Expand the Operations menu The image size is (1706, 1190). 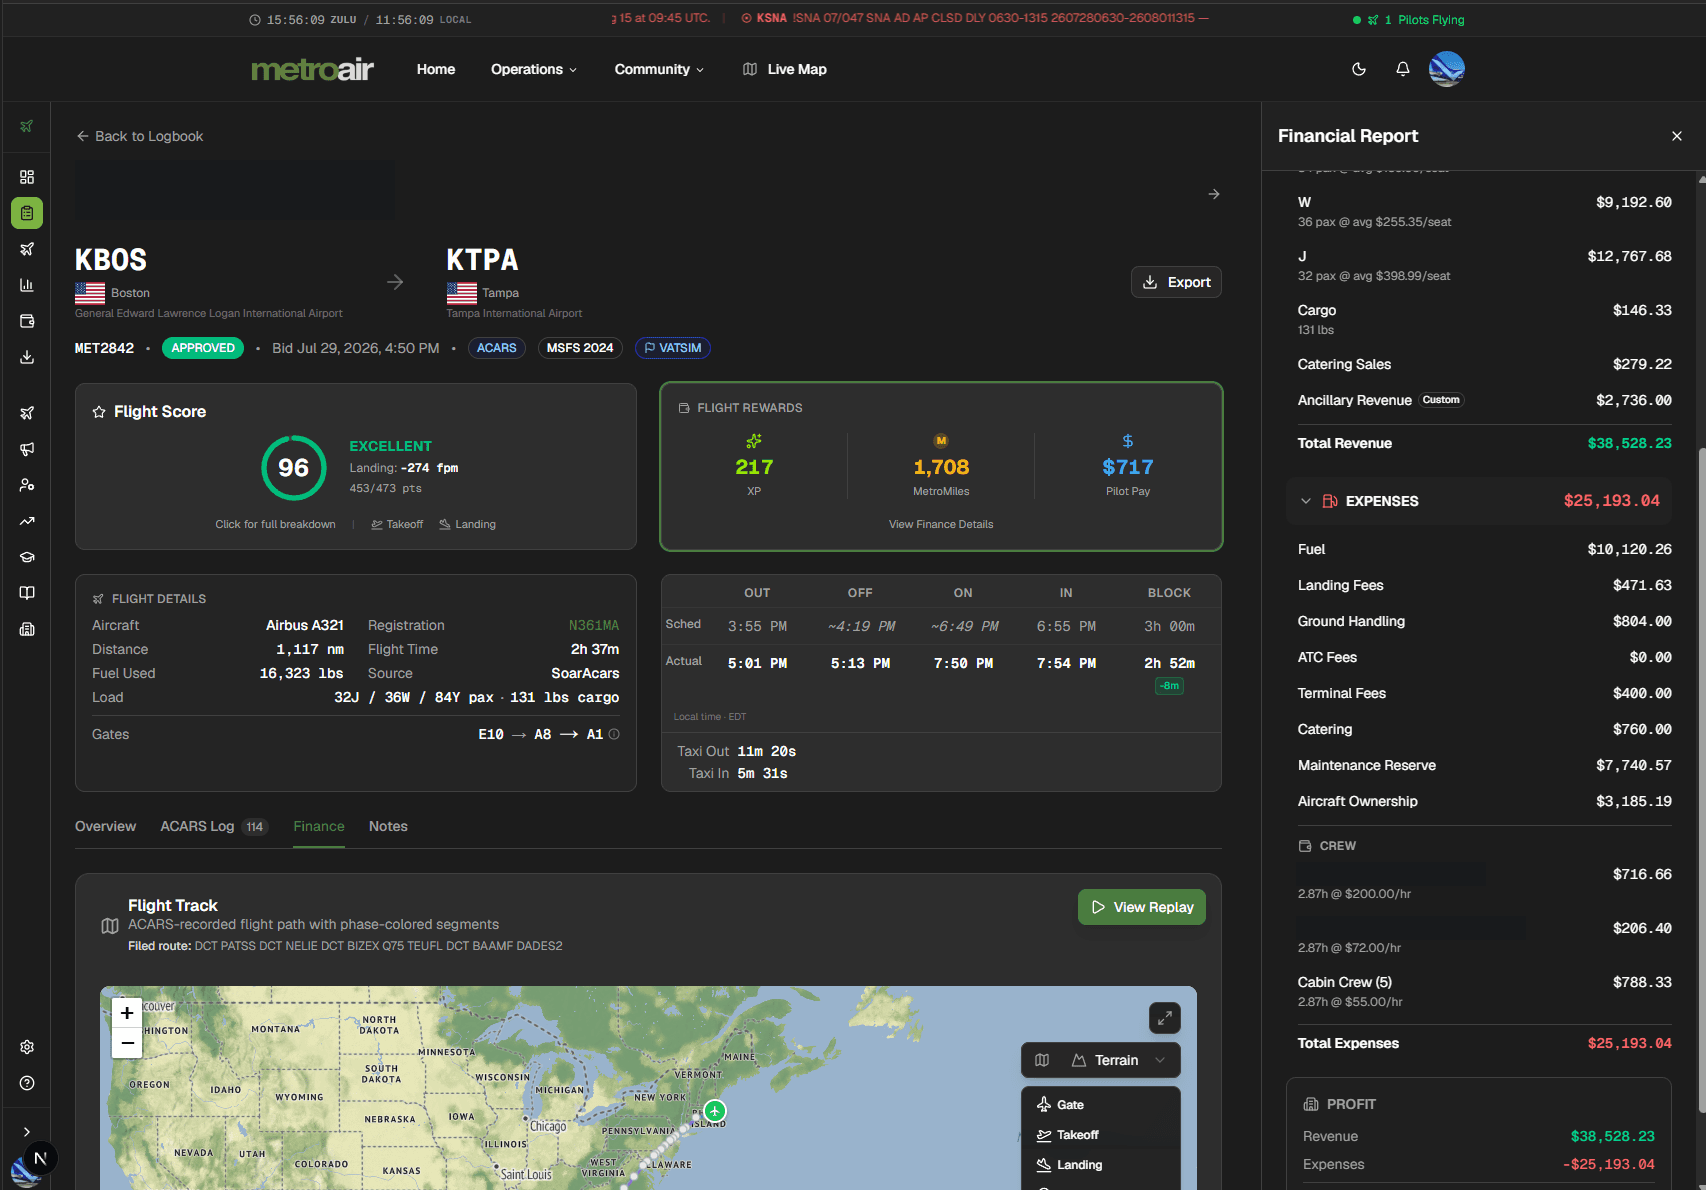click(x=534, y=69)
